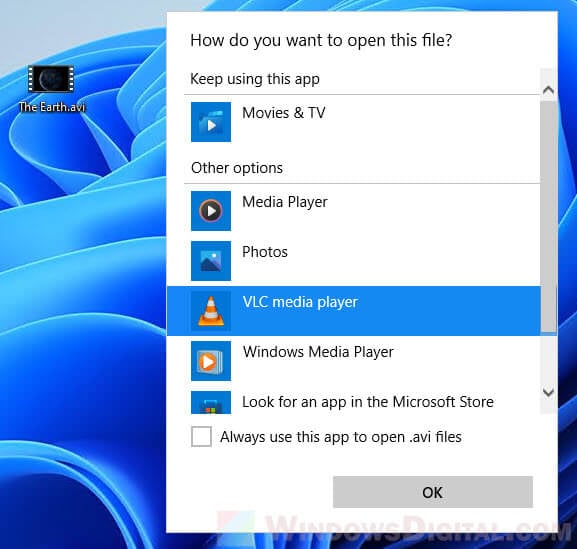Select "VLC media player" text label
The height and width of the screenshot is (549, 577).
[x=300, y=302]
